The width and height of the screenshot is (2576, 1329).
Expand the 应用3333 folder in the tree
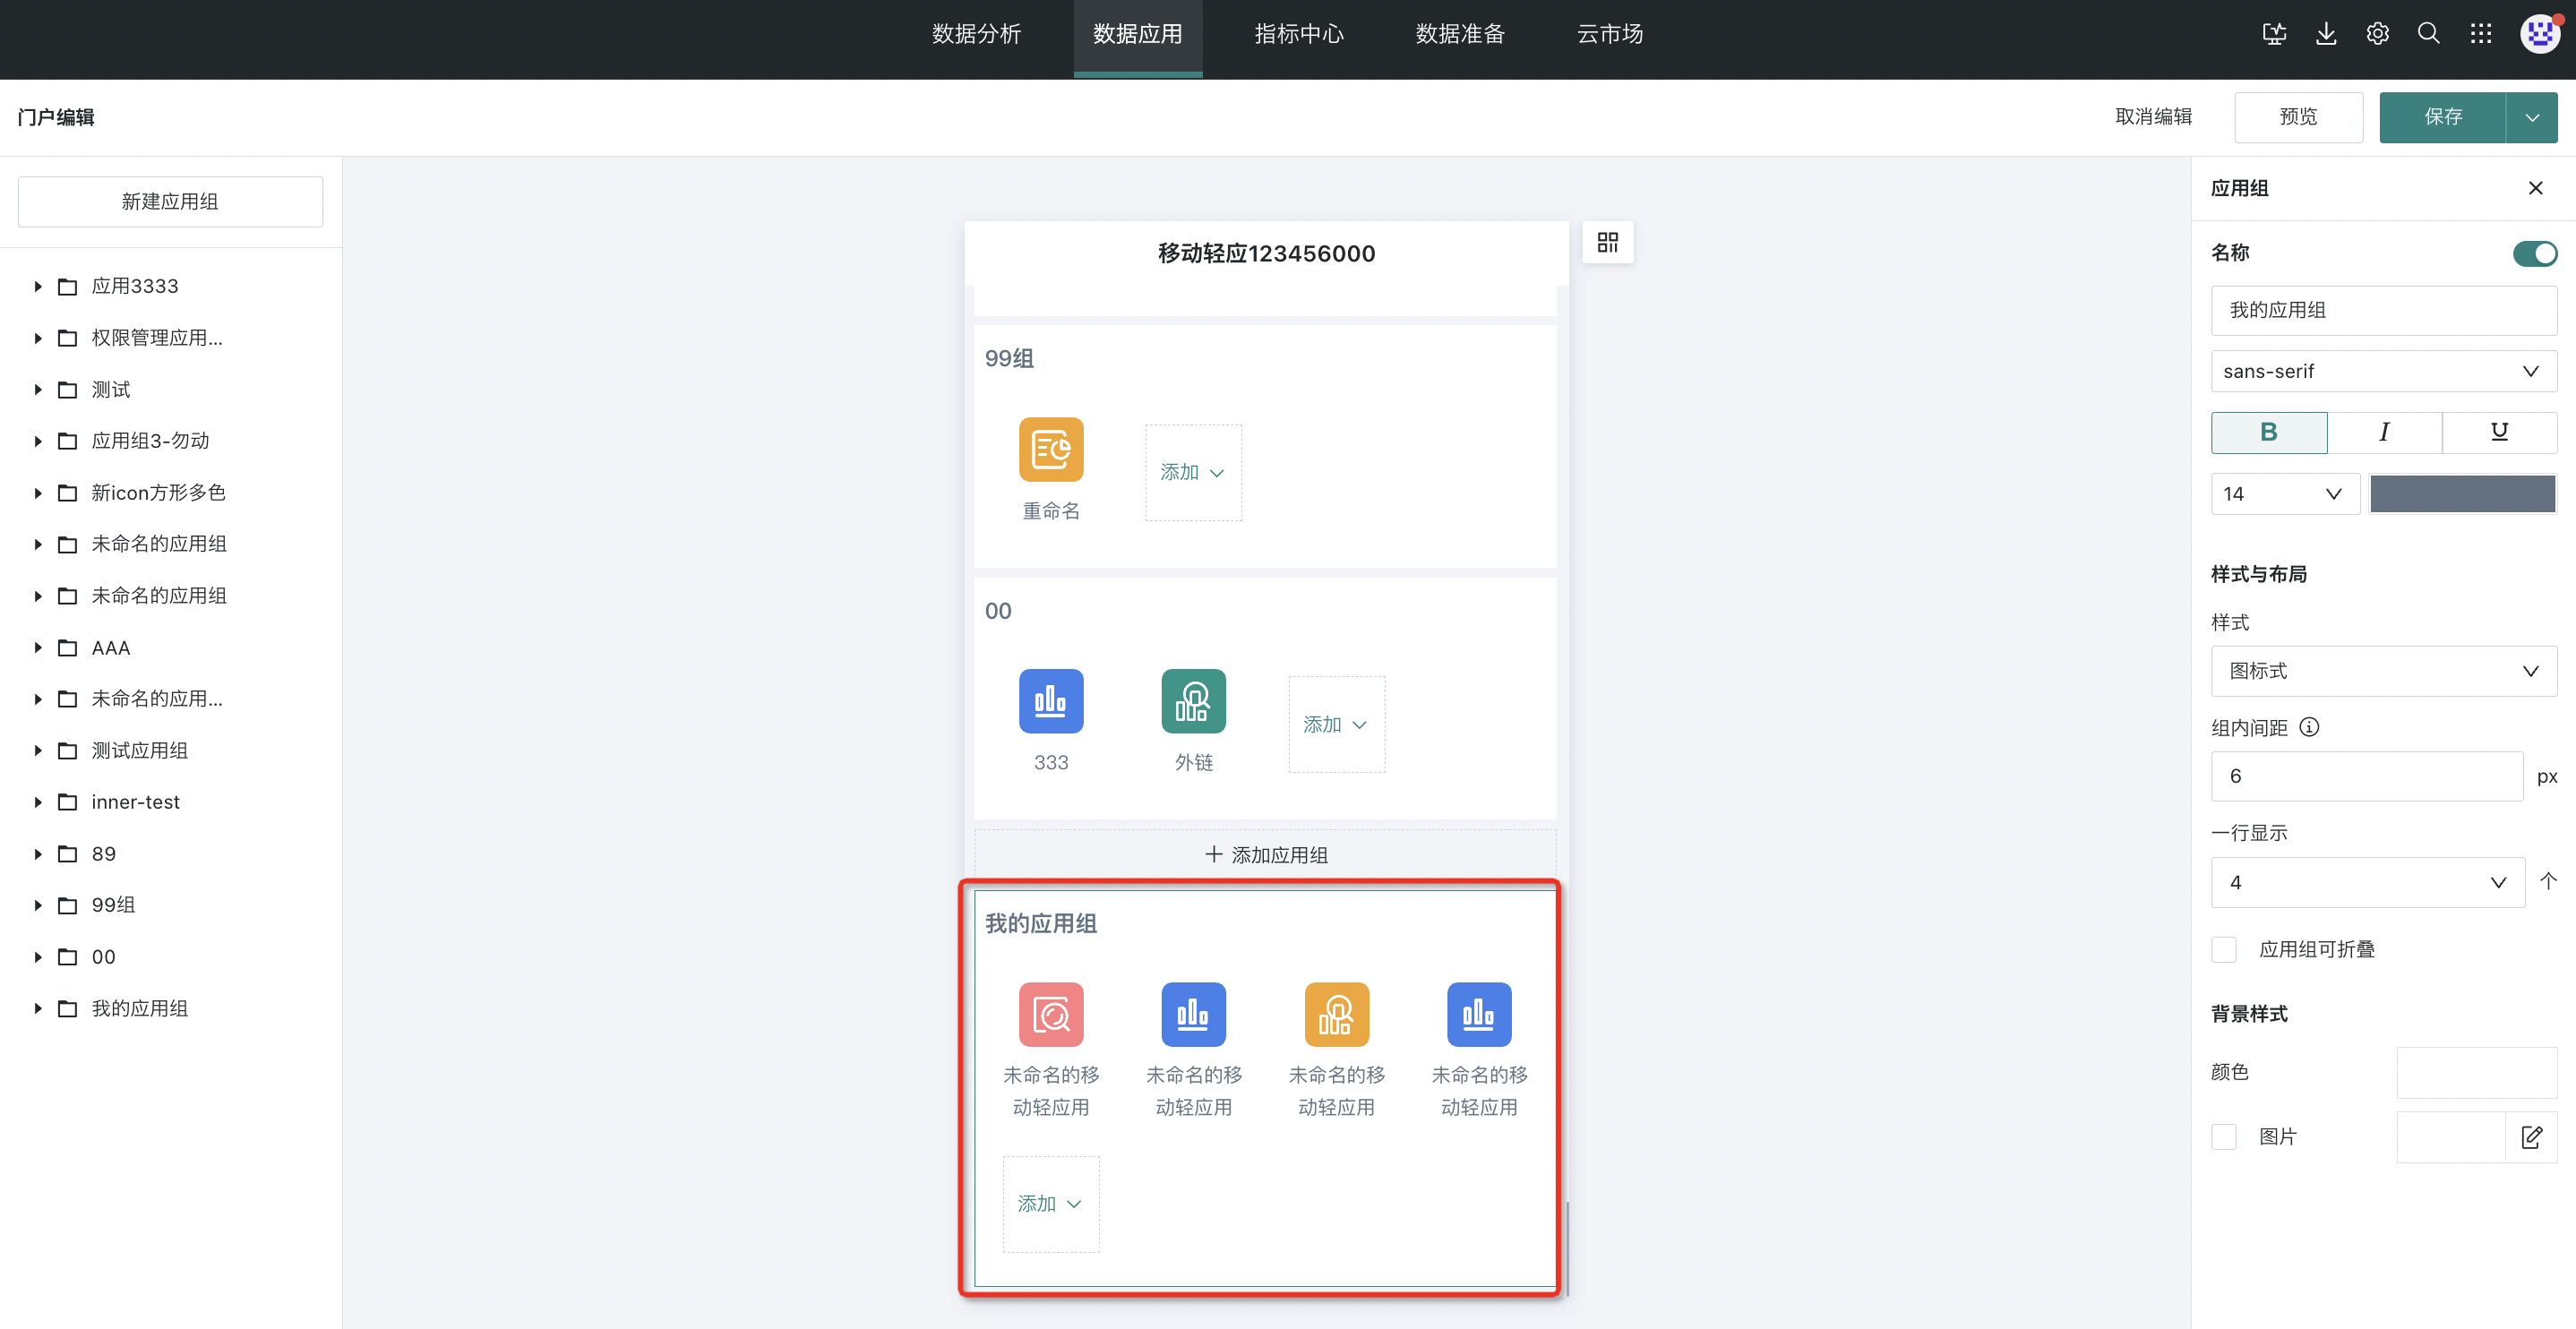point(38,287)
